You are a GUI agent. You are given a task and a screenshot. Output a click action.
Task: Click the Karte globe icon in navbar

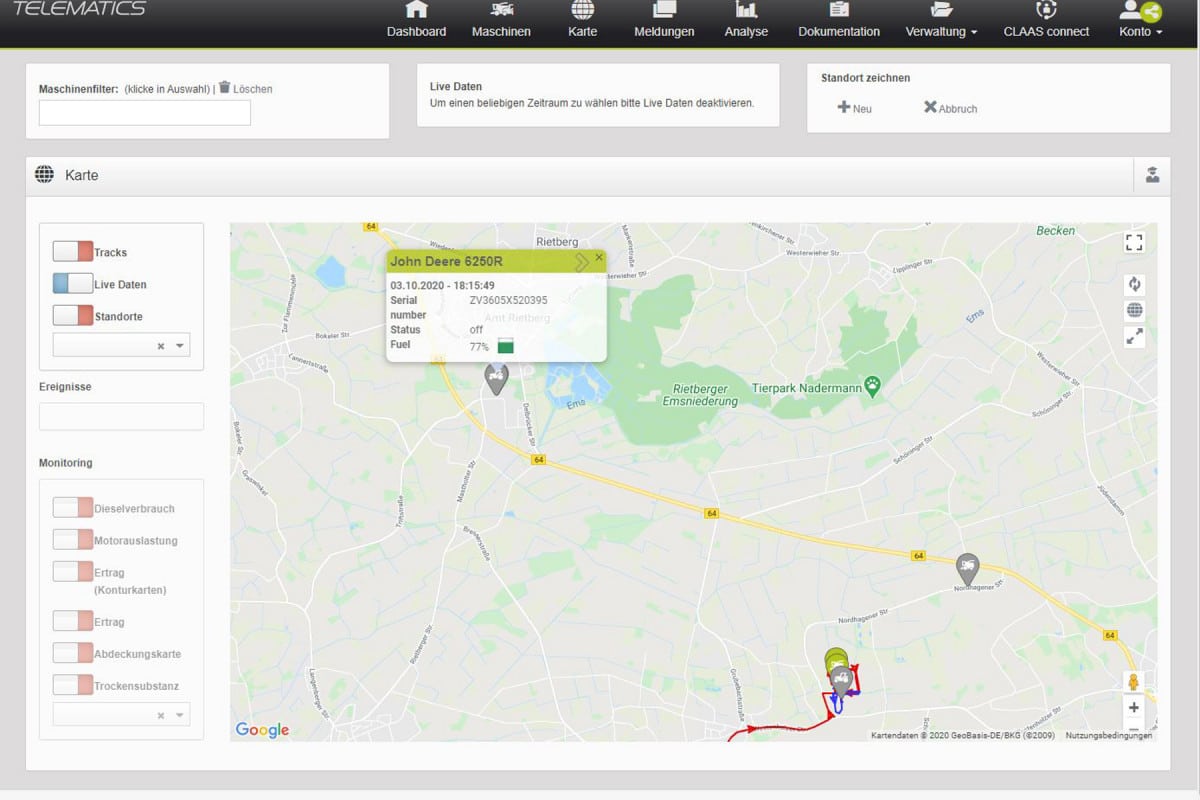582,9
